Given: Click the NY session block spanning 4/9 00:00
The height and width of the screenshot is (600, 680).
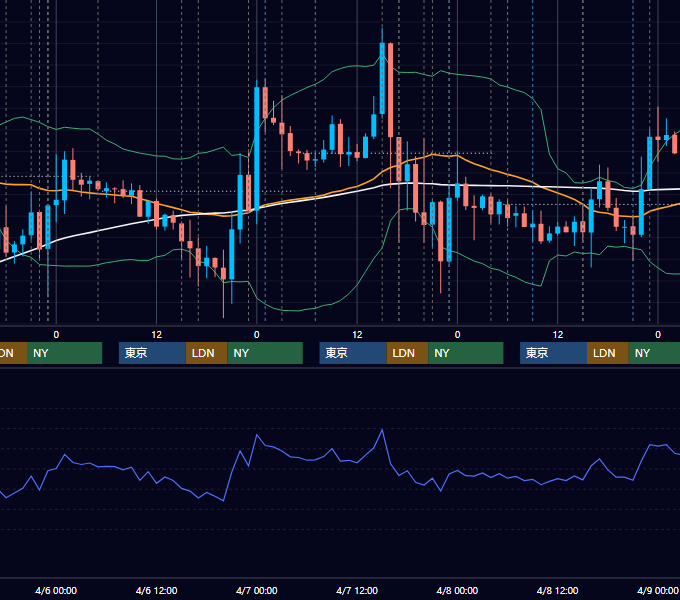Looking at the screenshot, I should pyautogui.click(x=654, y=353).
